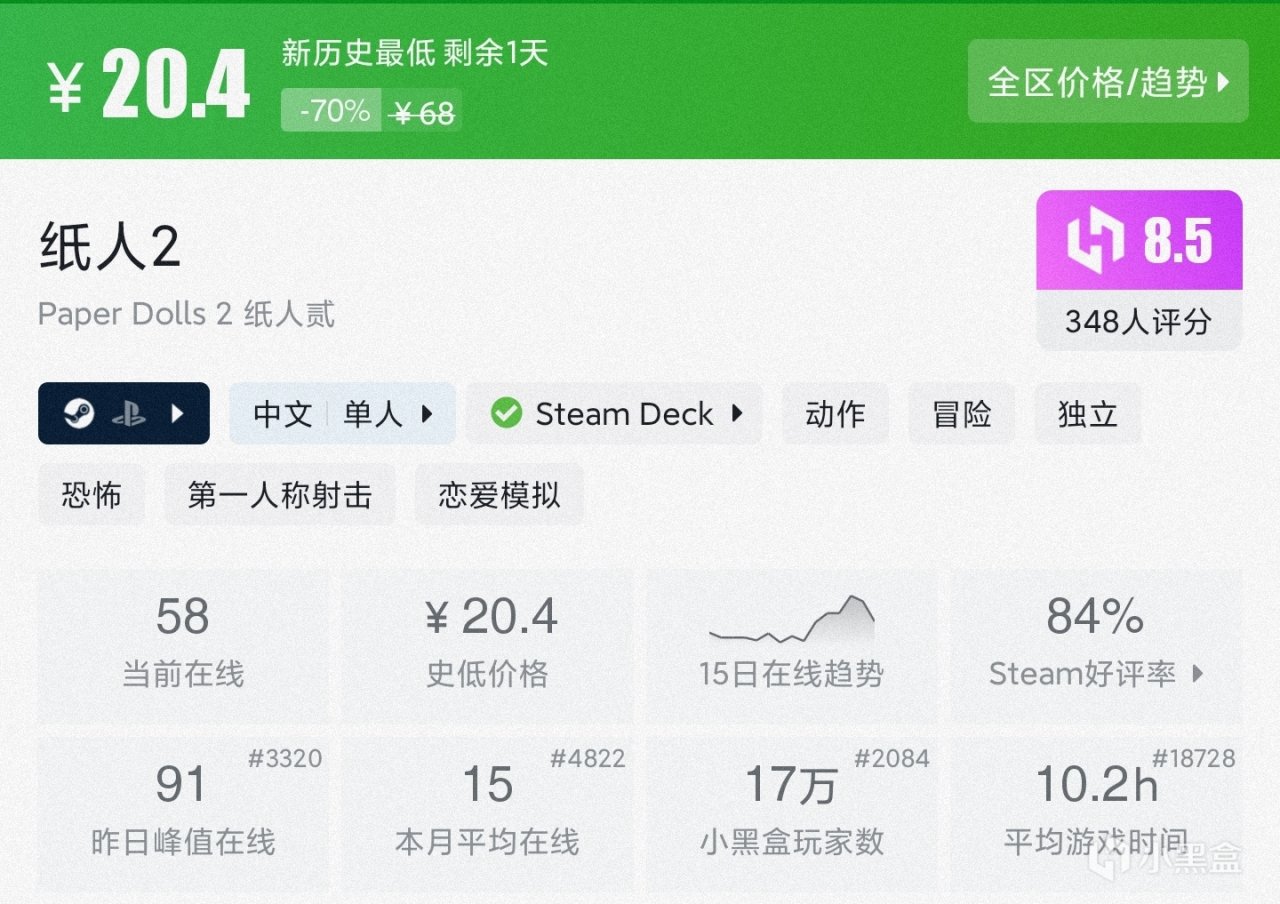This screenshot has width=1280, height=904.
Task: Open the 小黑盒玩家数 17万 stat card
Action: (x=791, y=810)
